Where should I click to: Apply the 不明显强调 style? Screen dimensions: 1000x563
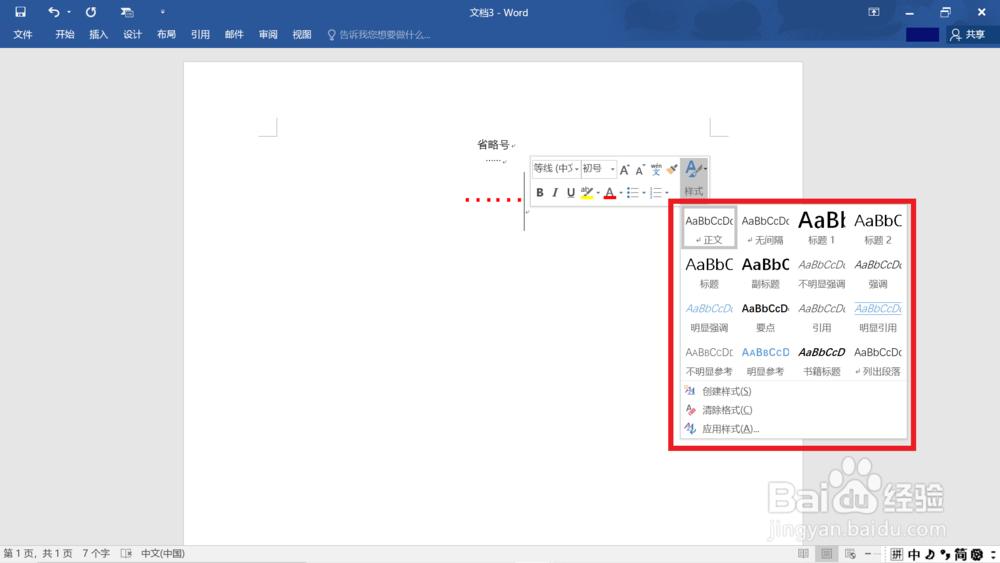[x=821, y=272]
